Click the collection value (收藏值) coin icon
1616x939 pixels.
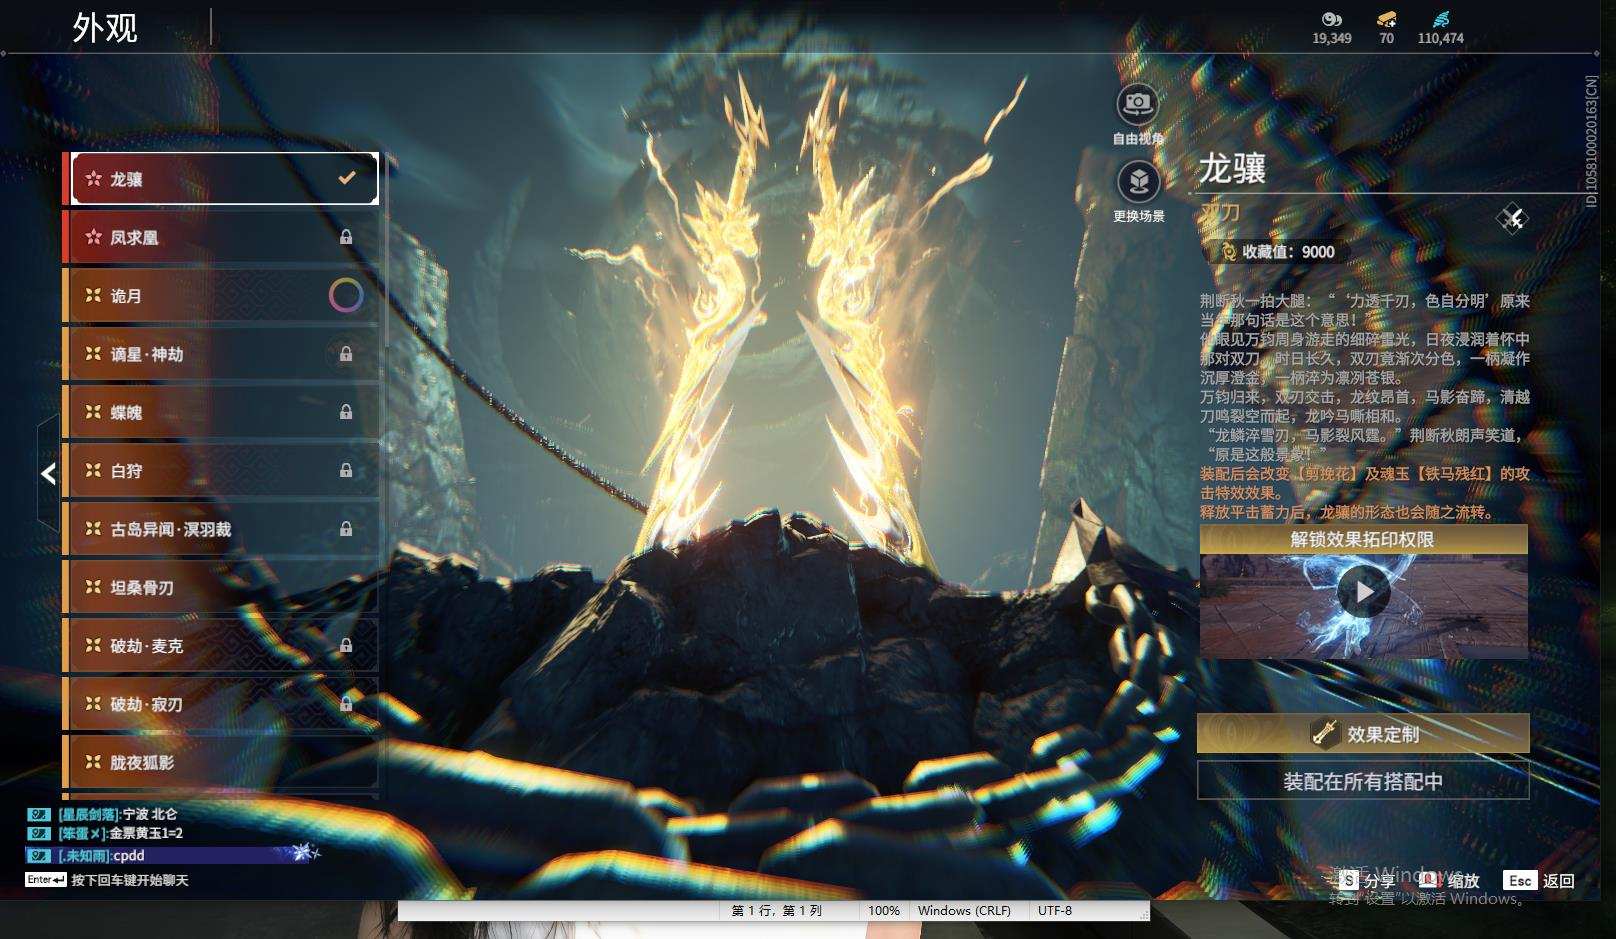coord(1228,252)
